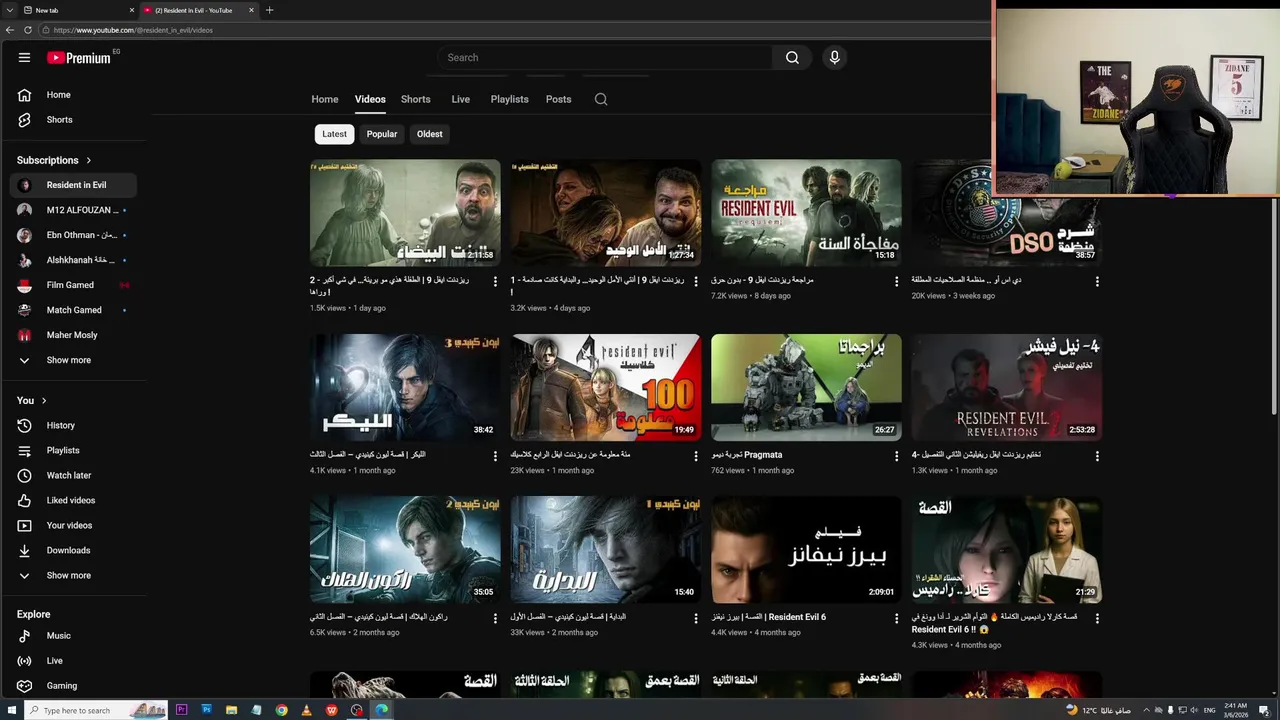Screen dimensions: 1280x720
Task: Open the Windows Start menu
Action: tap(12, 710)
